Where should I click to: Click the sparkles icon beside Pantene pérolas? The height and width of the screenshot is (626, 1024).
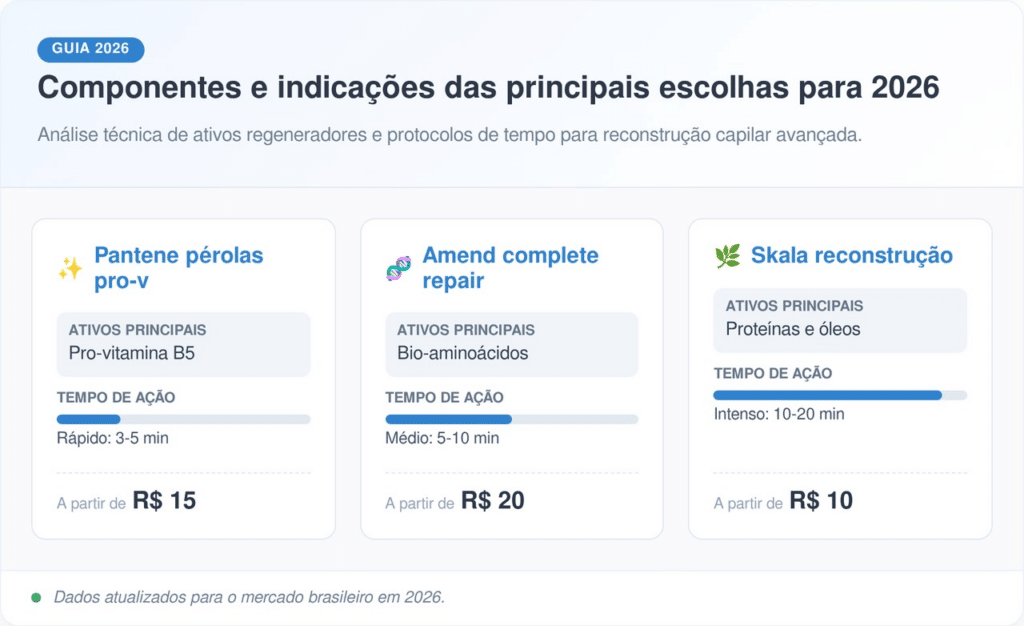[70, 268]
